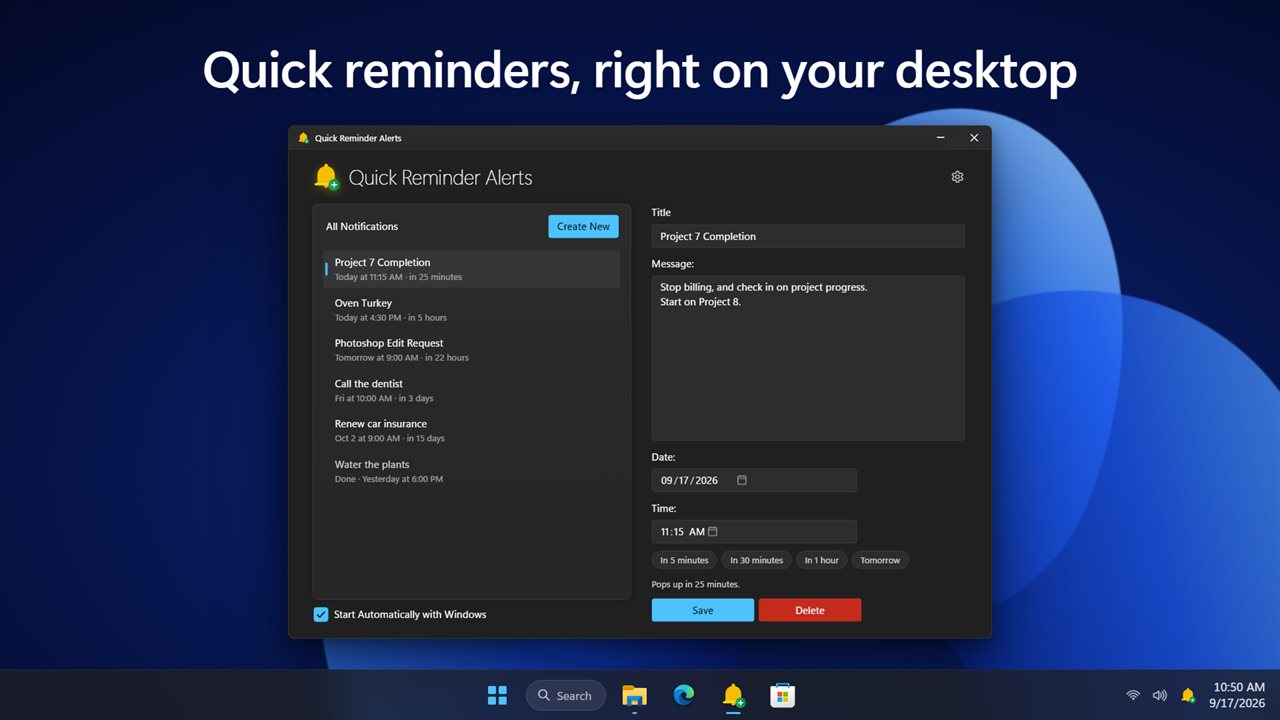
Task: Toggle Start Automatically with Windows checkbox
Action: 321,614
